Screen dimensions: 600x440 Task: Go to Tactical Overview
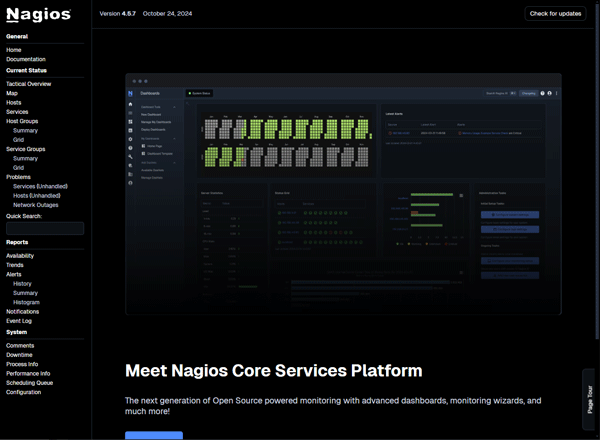(29, 84)
